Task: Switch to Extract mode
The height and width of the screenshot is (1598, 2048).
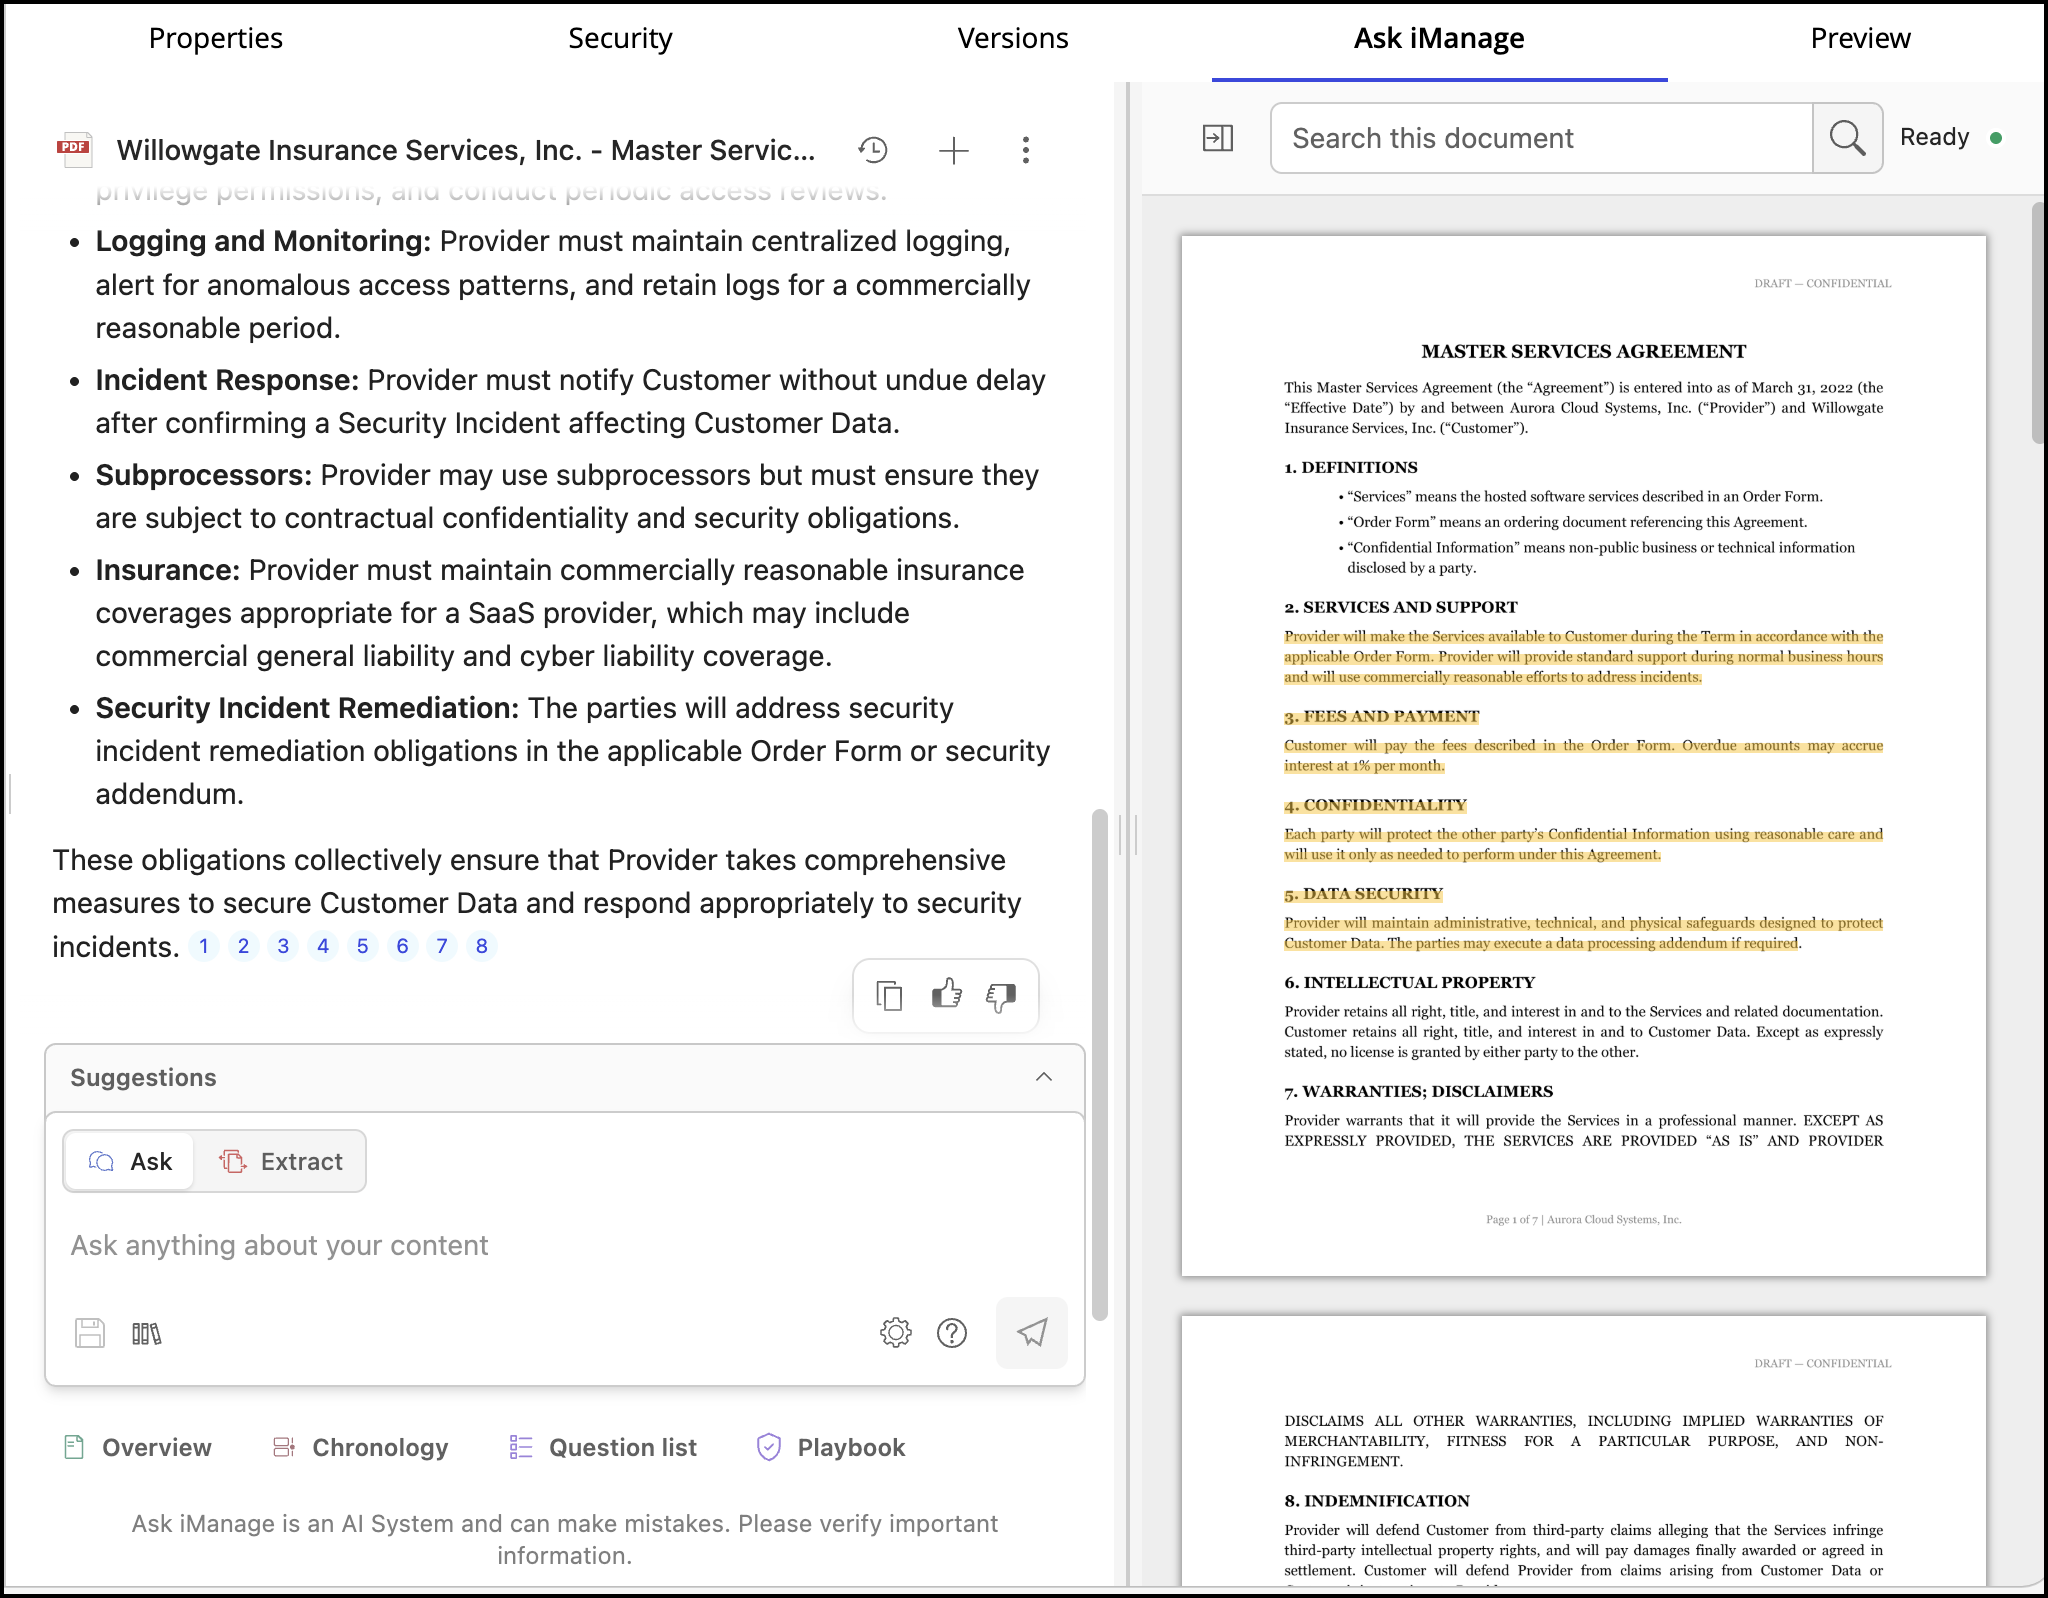Action: tap(281, 1161)
